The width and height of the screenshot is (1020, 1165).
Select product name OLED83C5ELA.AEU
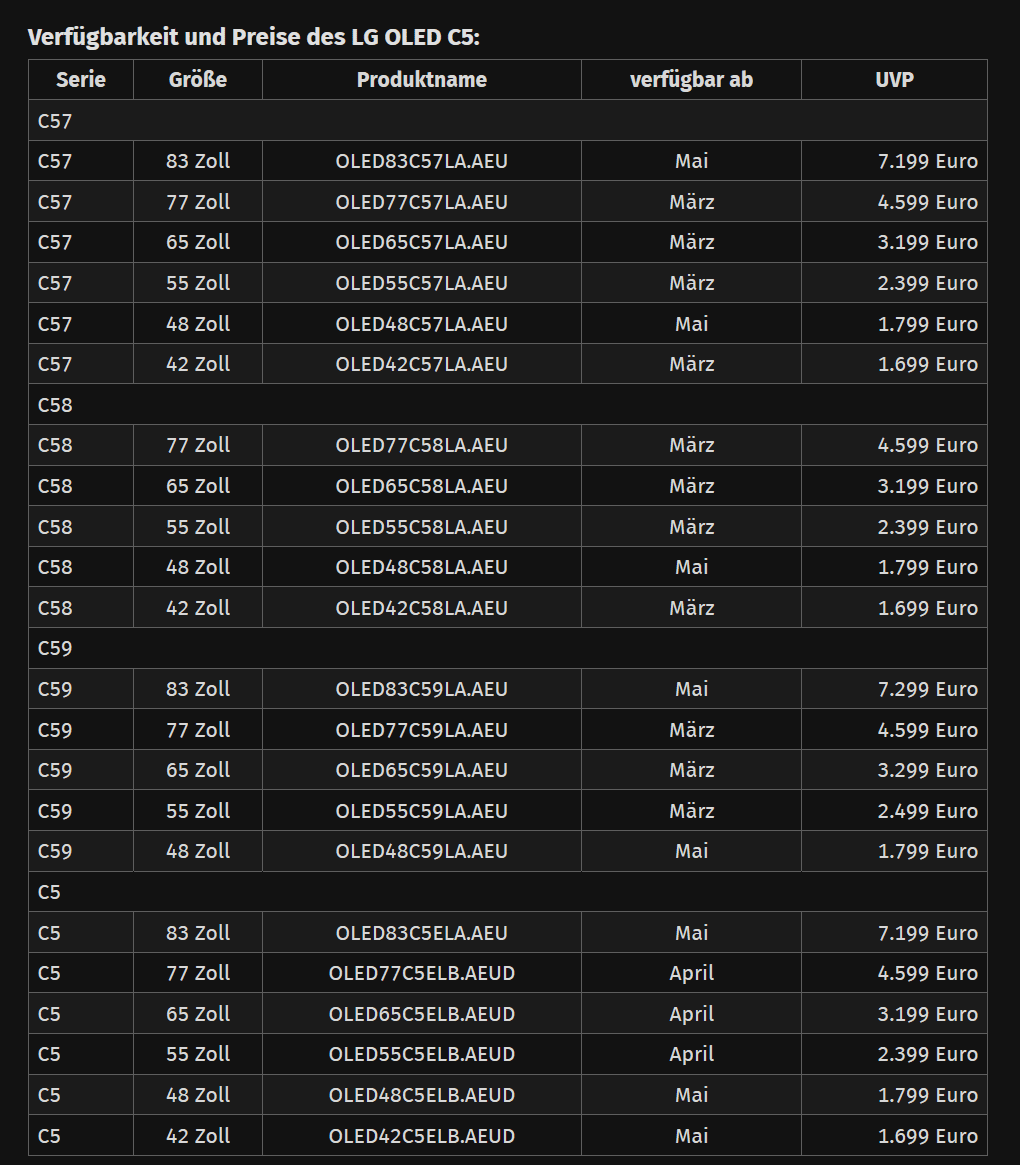pos(421,932)
